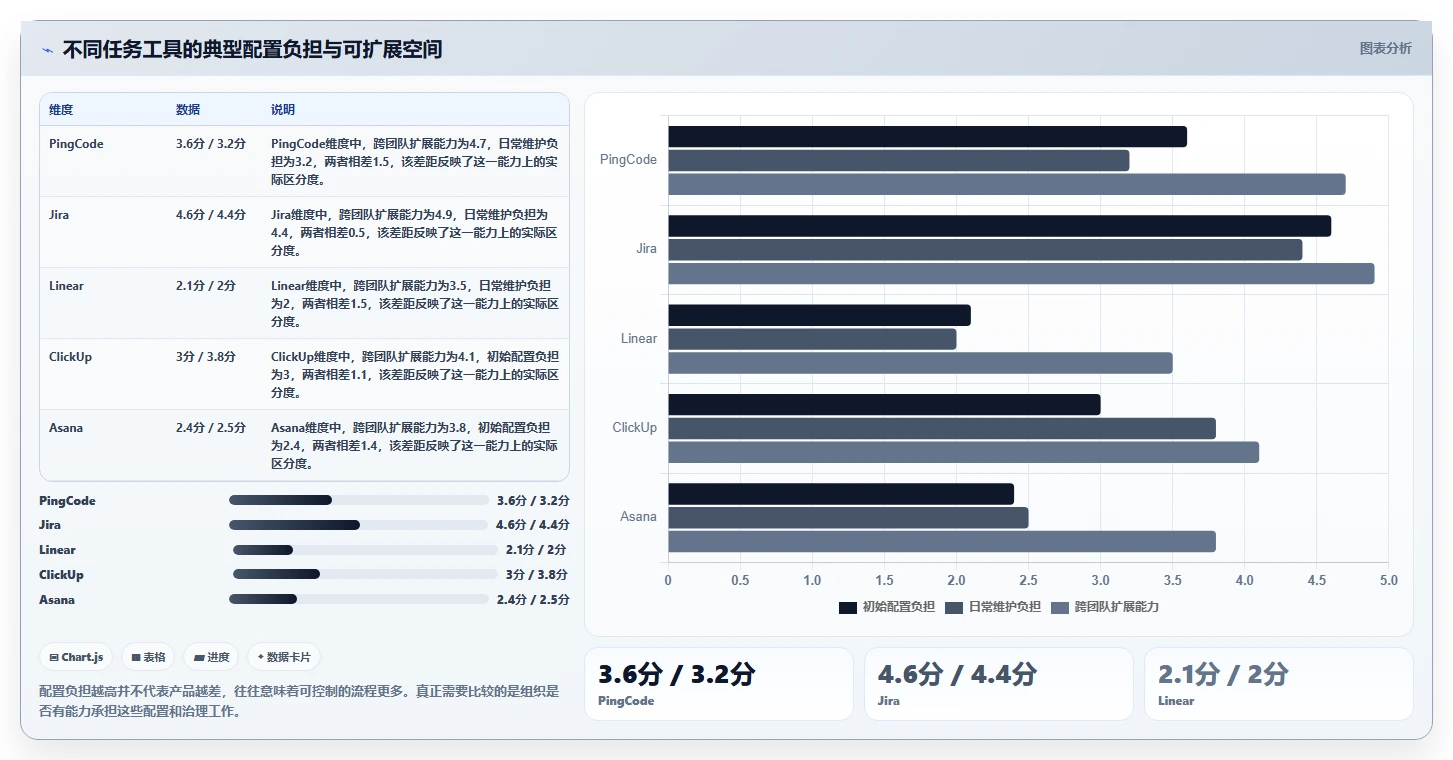Click the ClickUp description text in the table

414,375
